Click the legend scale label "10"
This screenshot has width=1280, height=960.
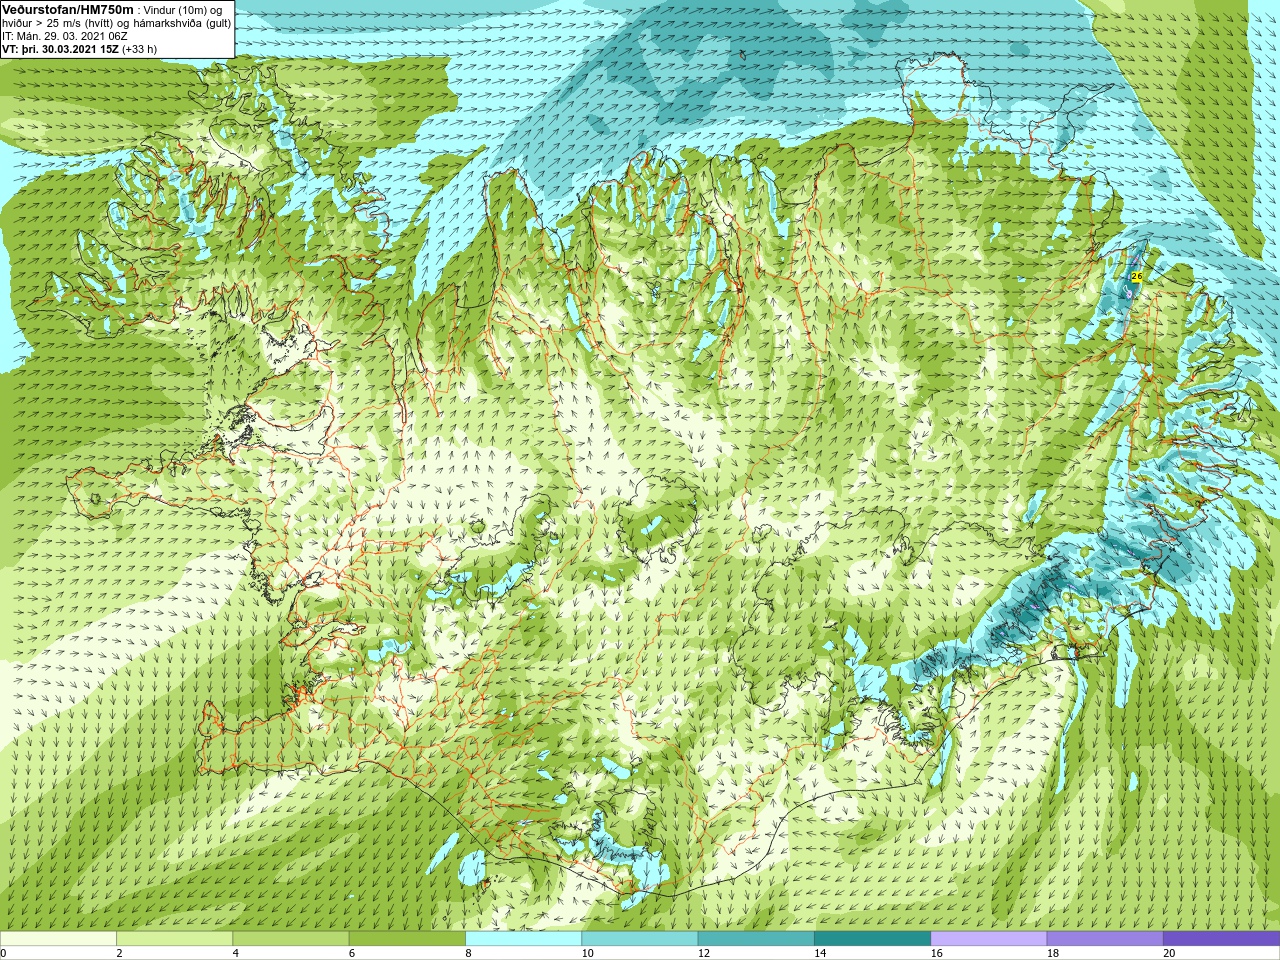pos(588,953)
